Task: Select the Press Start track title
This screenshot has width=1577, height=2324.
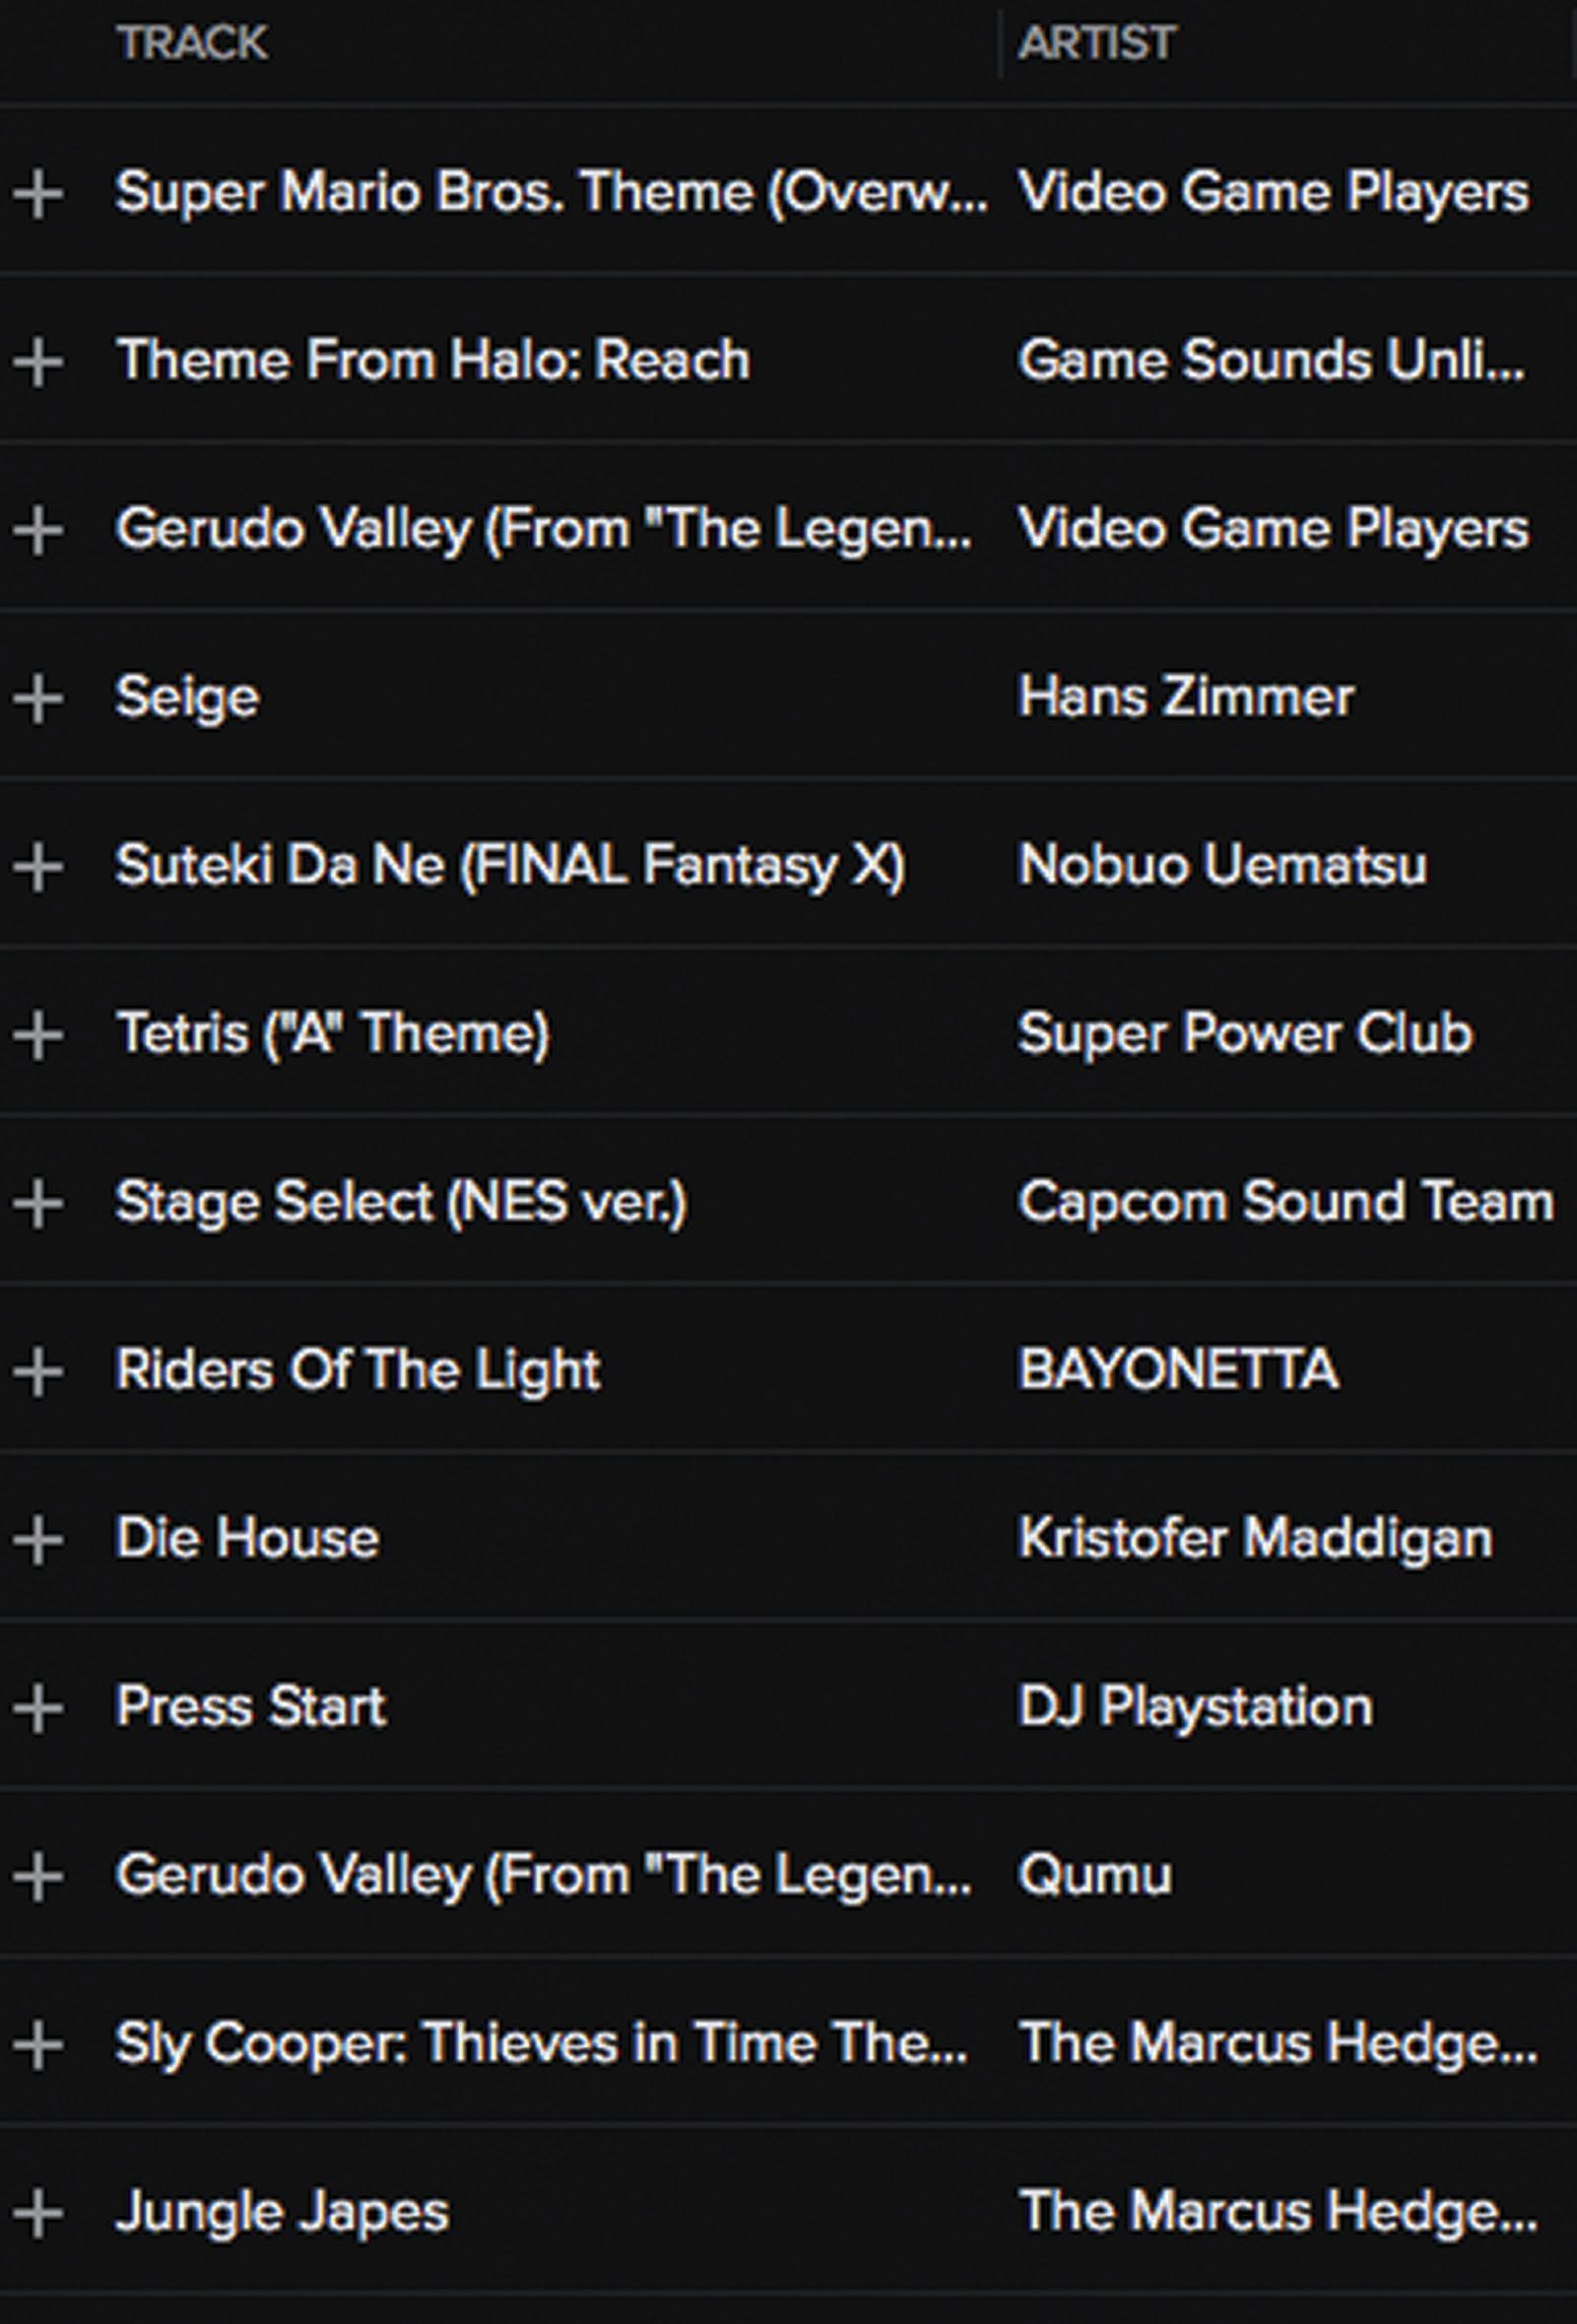Action: [250, 1705]
